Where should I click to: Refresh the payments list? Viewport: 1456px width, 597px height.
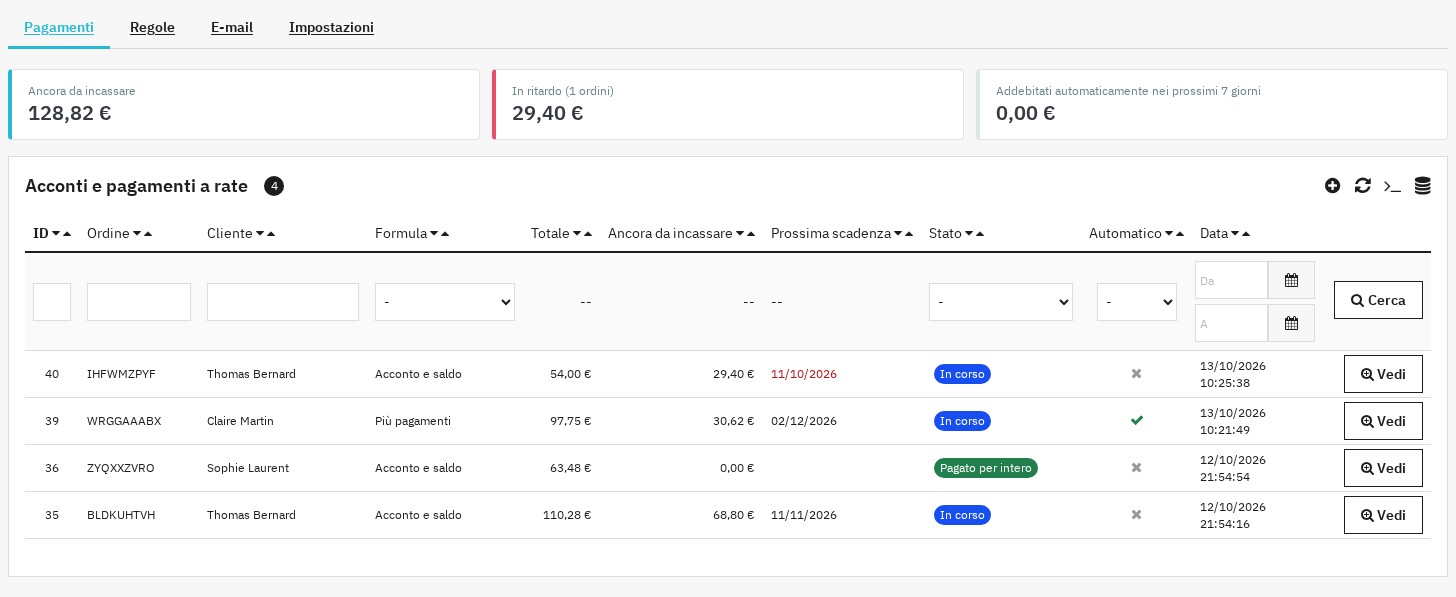pos(1362,186)
